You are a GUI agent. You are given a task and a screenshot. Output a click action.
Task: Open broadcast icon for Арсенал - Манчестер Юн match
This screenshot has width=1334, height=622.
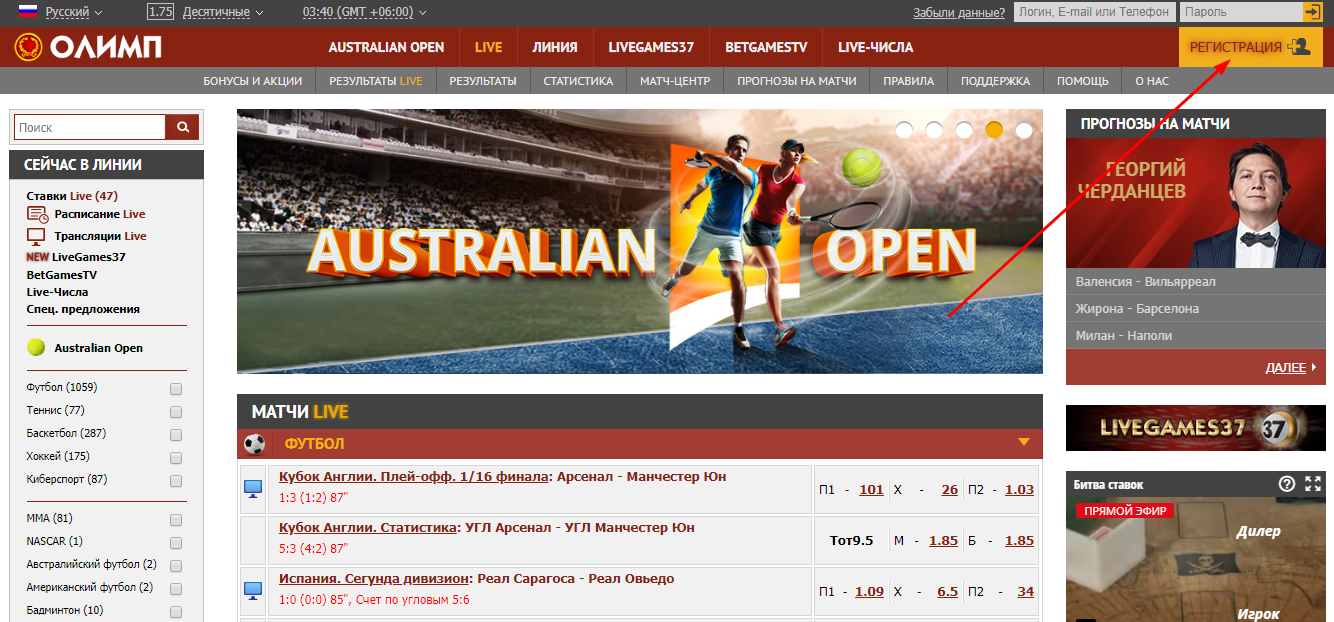[252, 488]
